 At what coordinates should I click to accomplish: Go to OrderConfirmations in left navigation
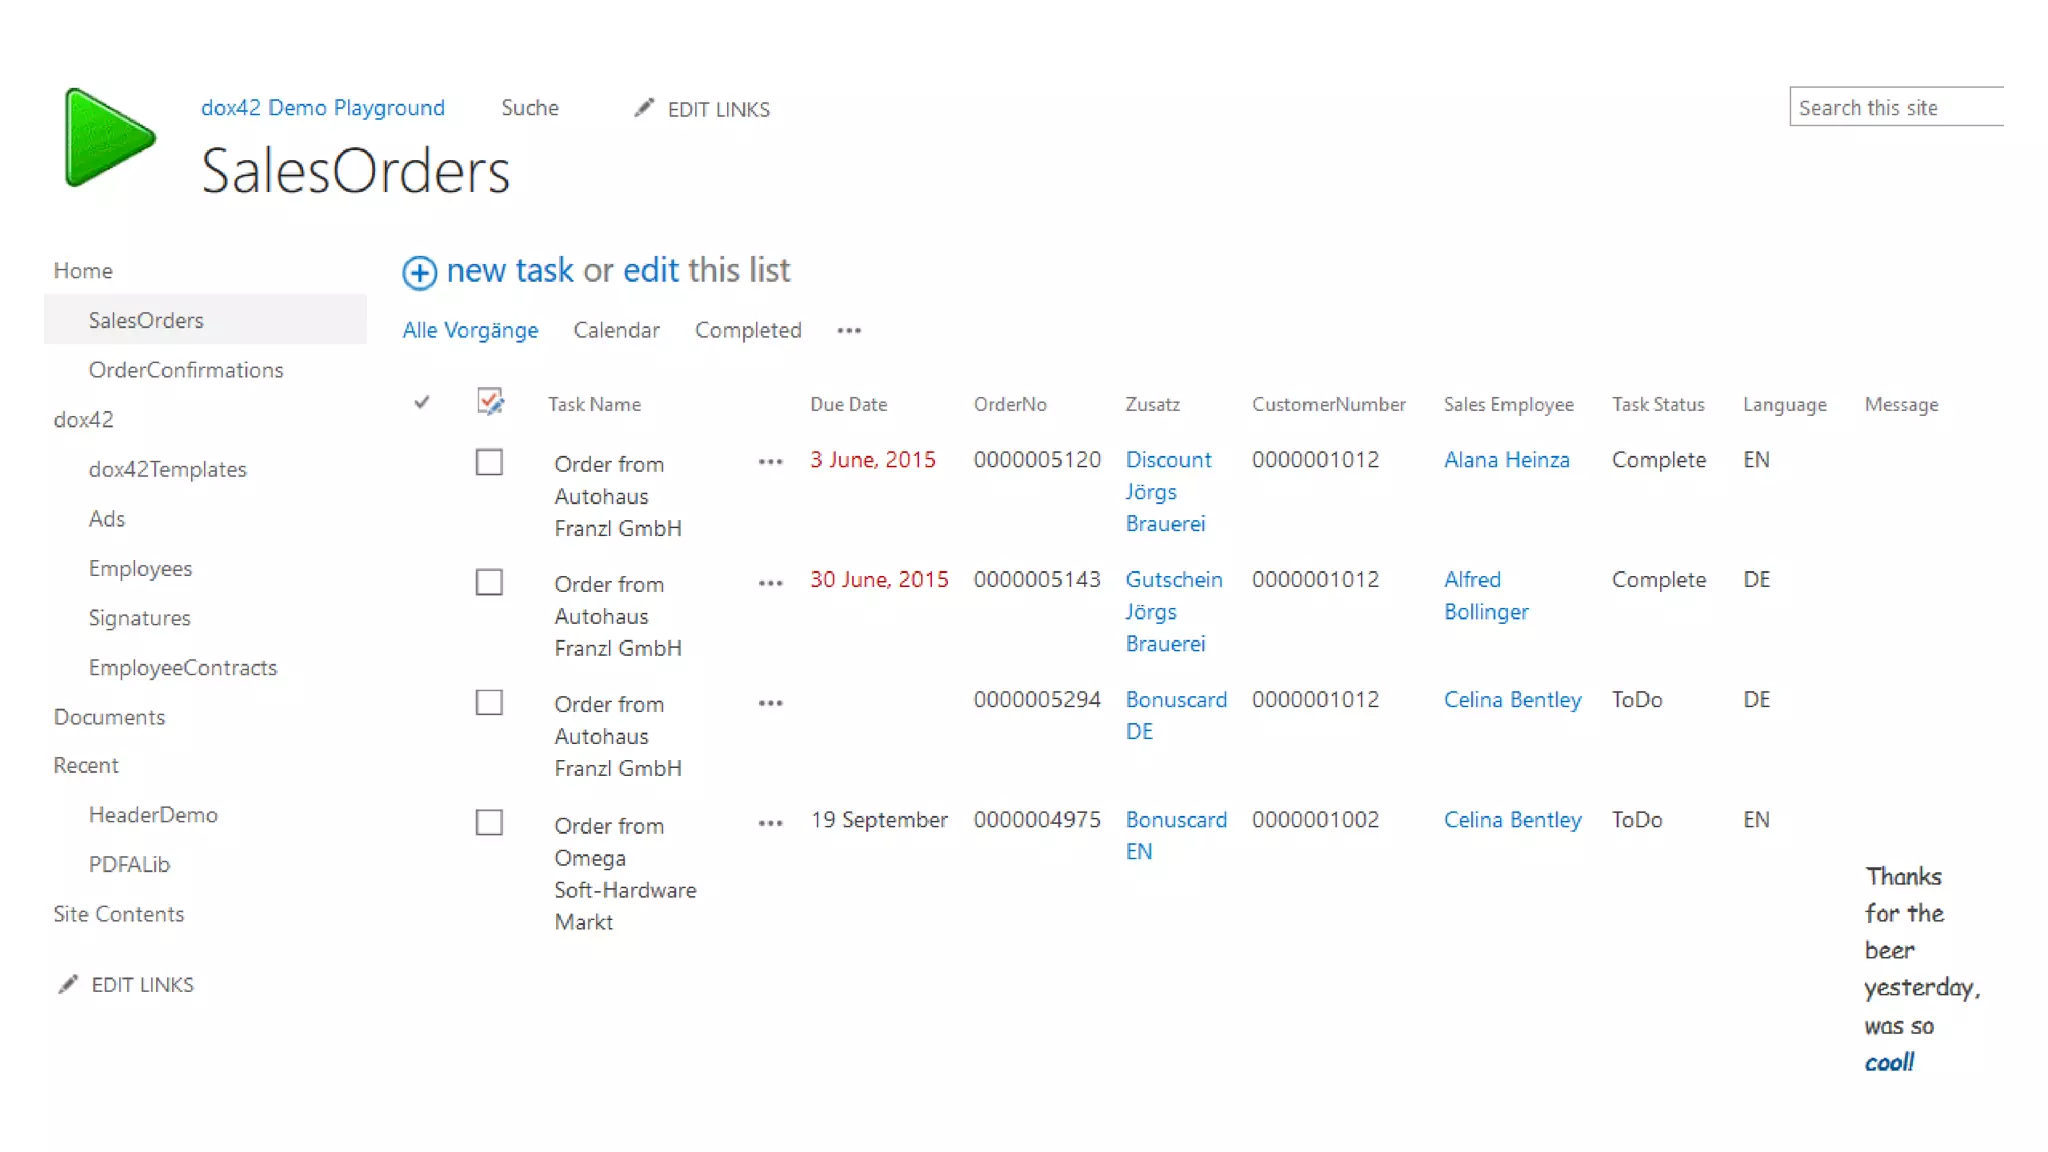coord(186,370)
